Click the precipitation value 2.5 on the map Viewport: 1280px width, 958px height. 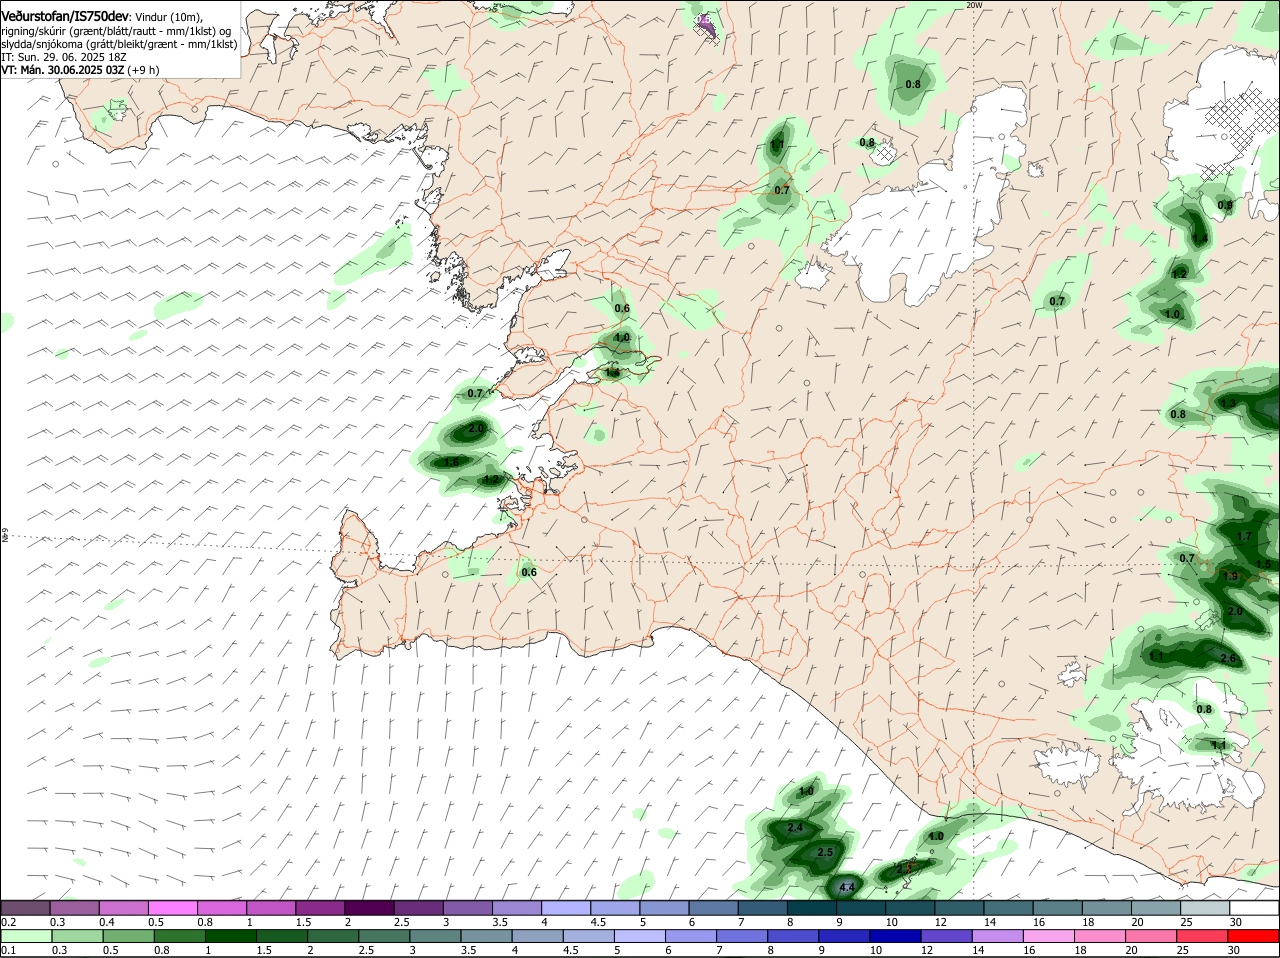pos(825,852)
